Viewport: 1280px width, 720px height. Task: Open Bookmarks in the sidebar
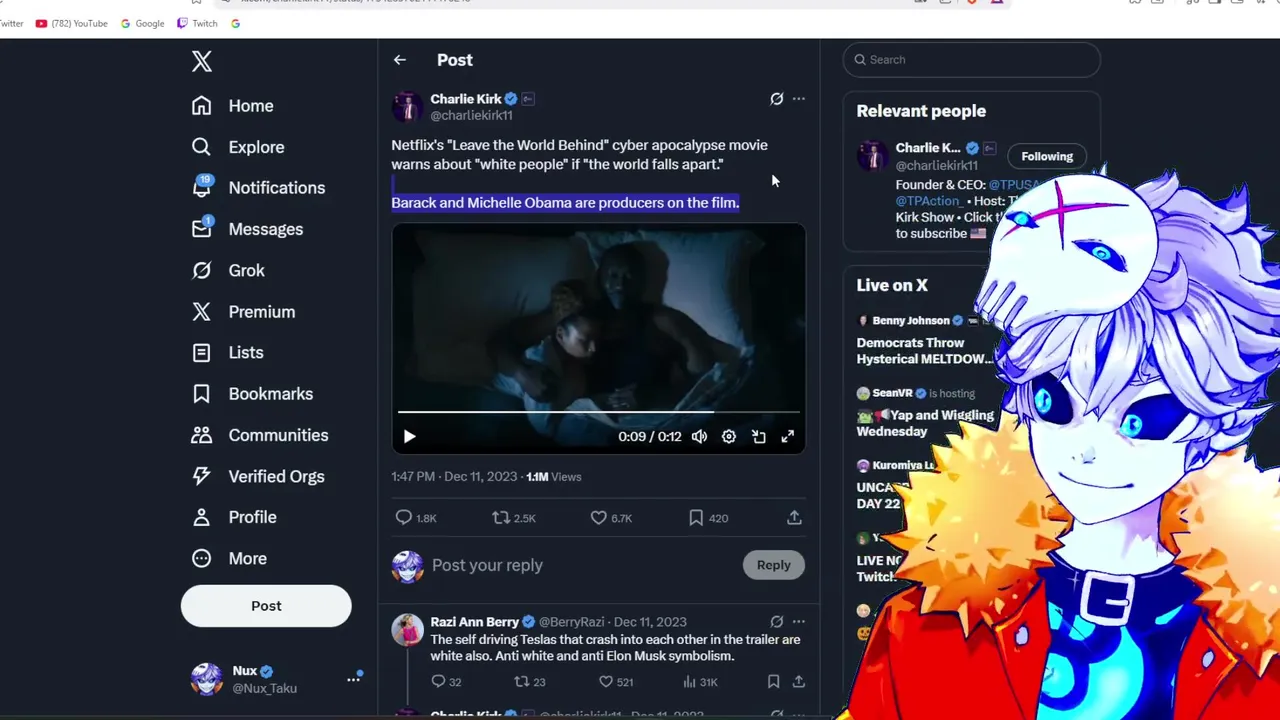click(x=252, y=394)
